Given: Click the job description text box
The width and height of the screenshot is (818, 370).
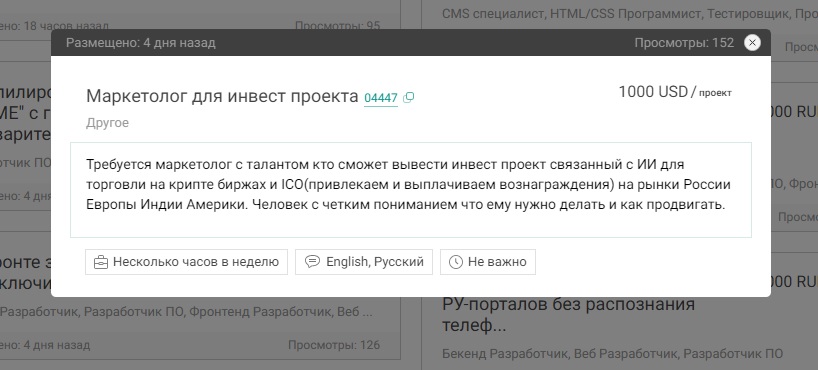Looking at the screenshot, I should pyautogui.click(x=411, y=190).
